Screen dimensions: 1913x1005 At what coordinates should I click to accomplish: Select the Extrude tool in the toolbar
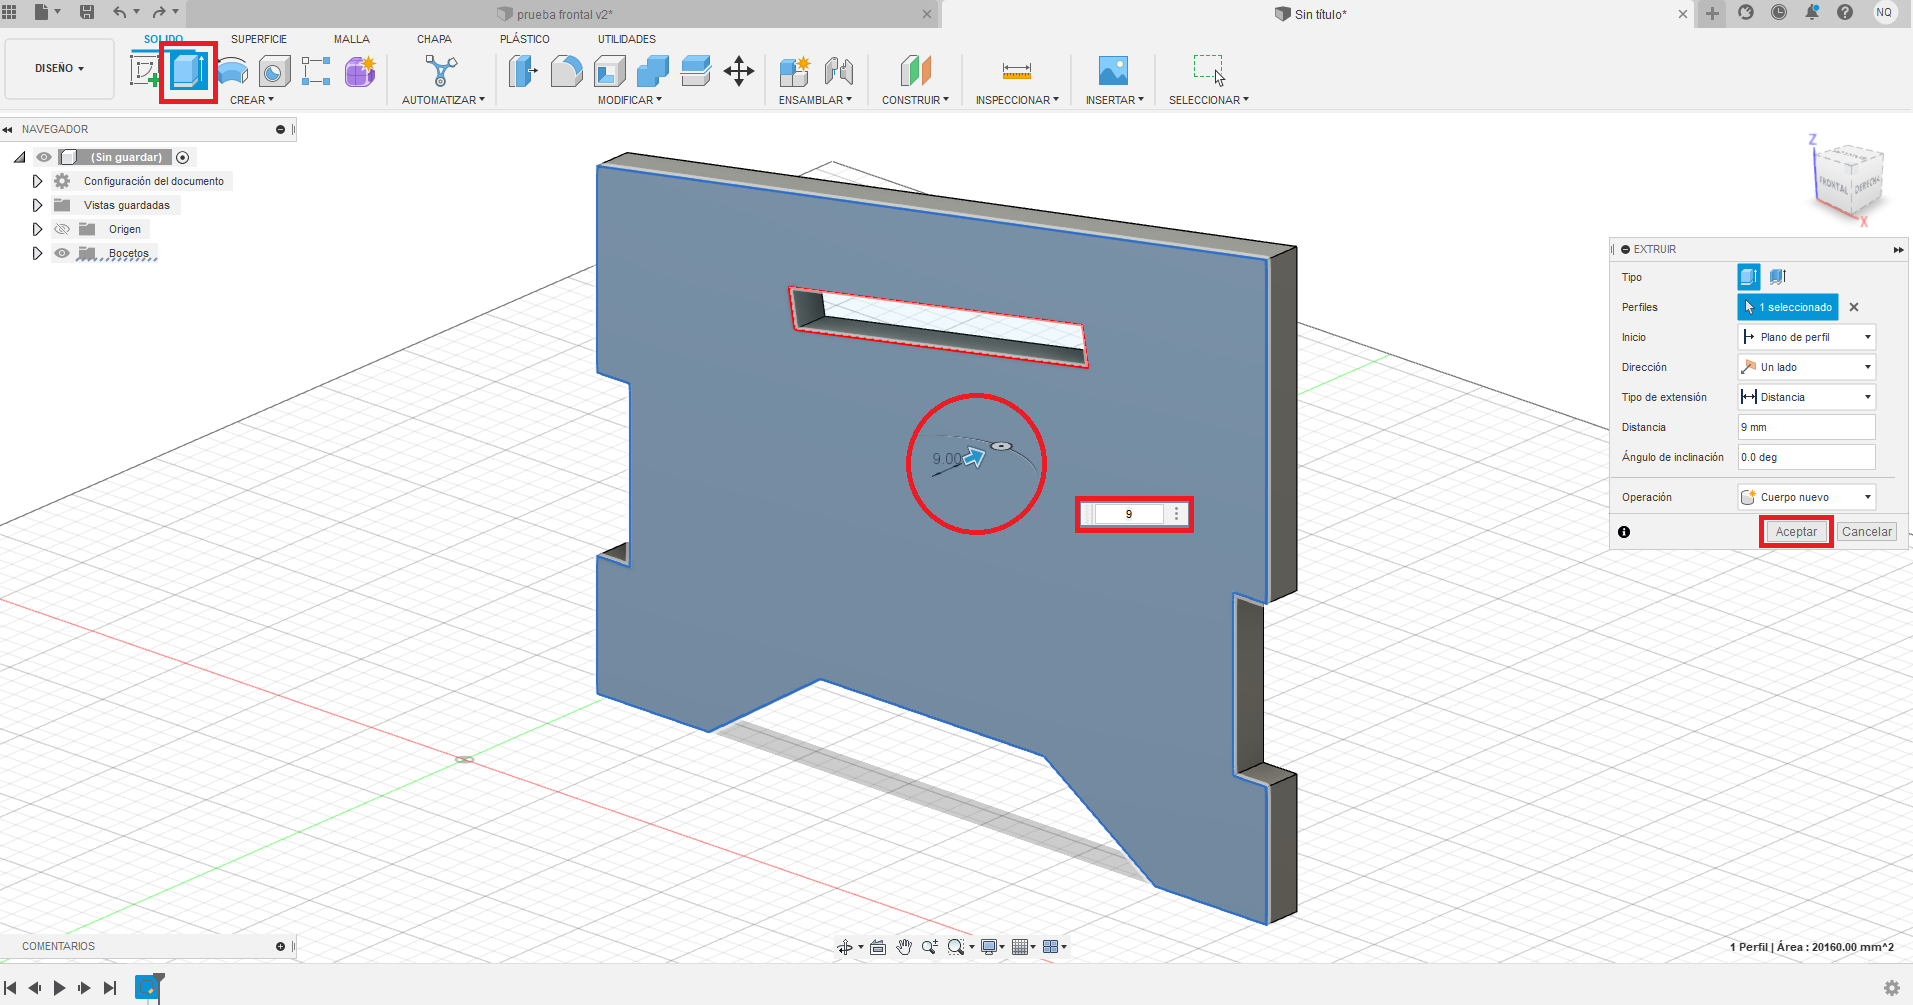coord(188,72)
